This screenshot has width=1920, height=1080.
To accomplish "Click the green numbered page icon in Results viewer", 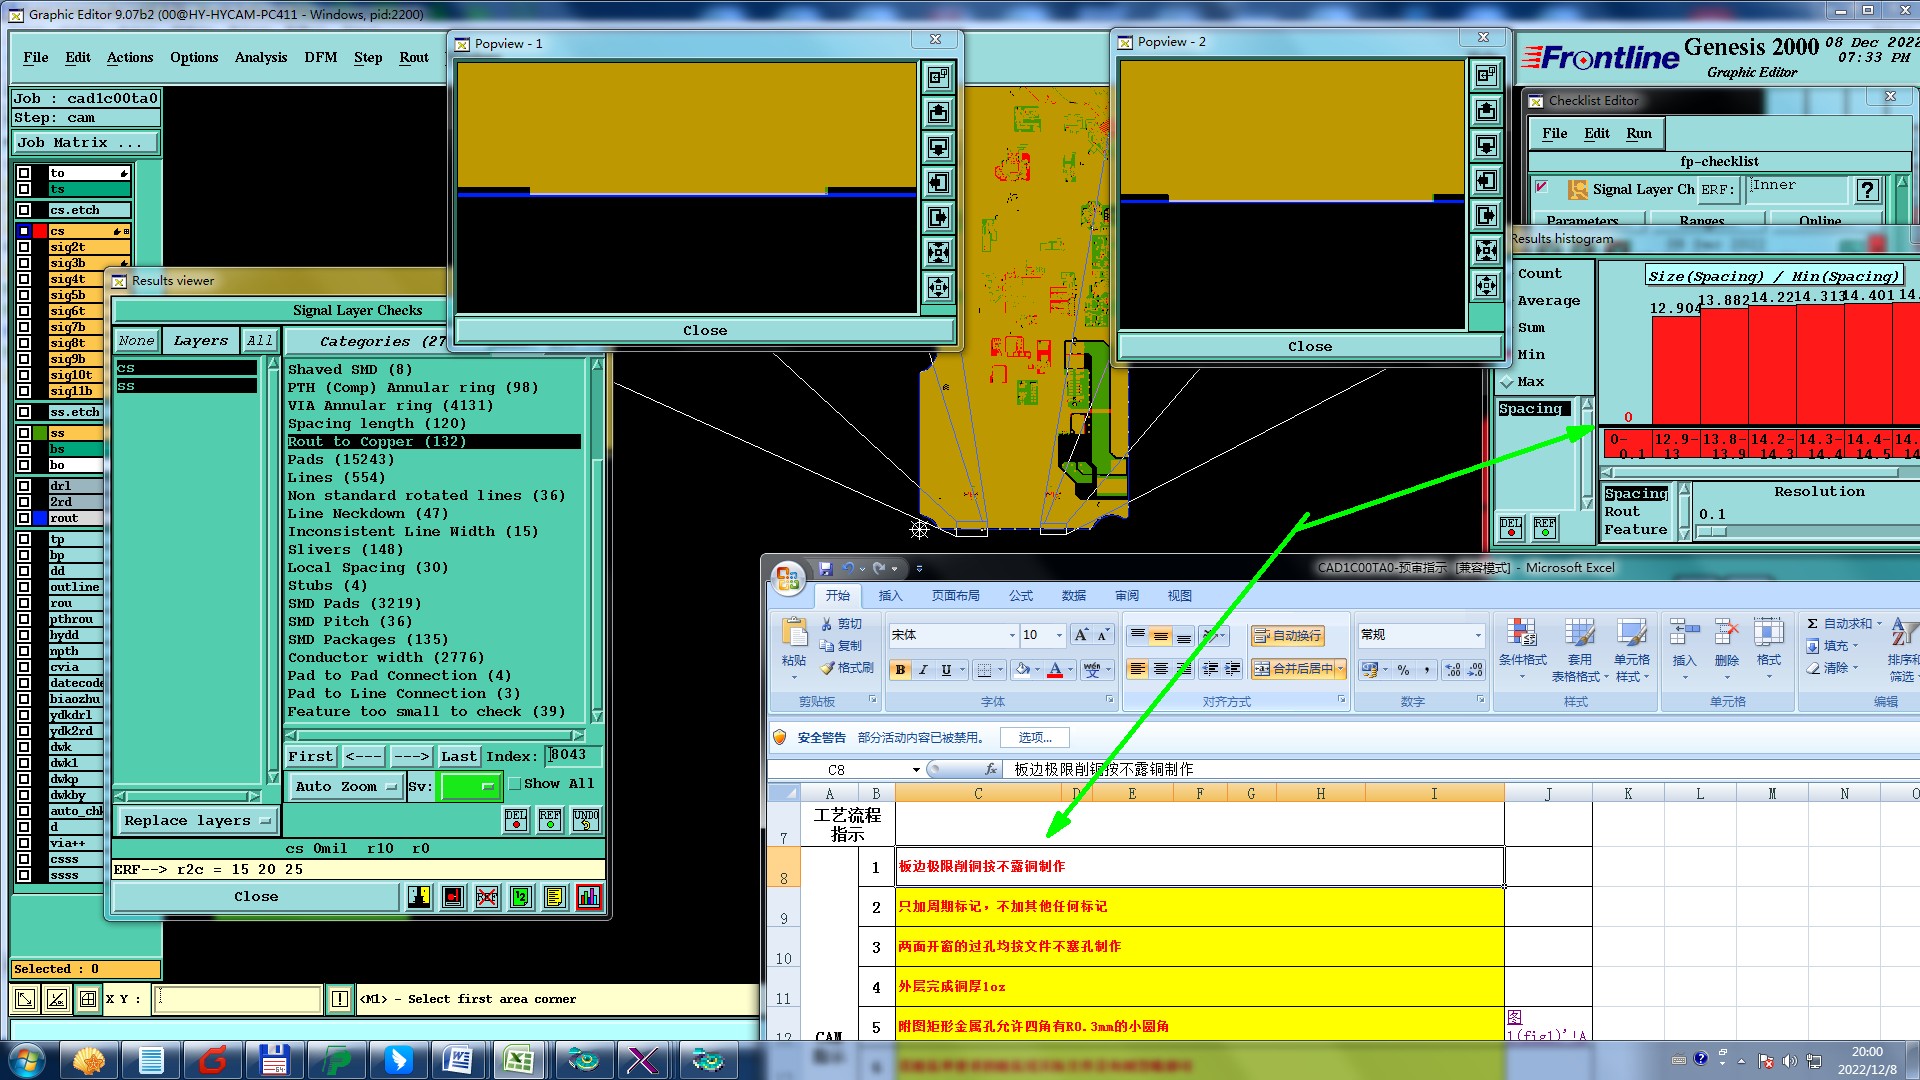I will pos(521,897).
